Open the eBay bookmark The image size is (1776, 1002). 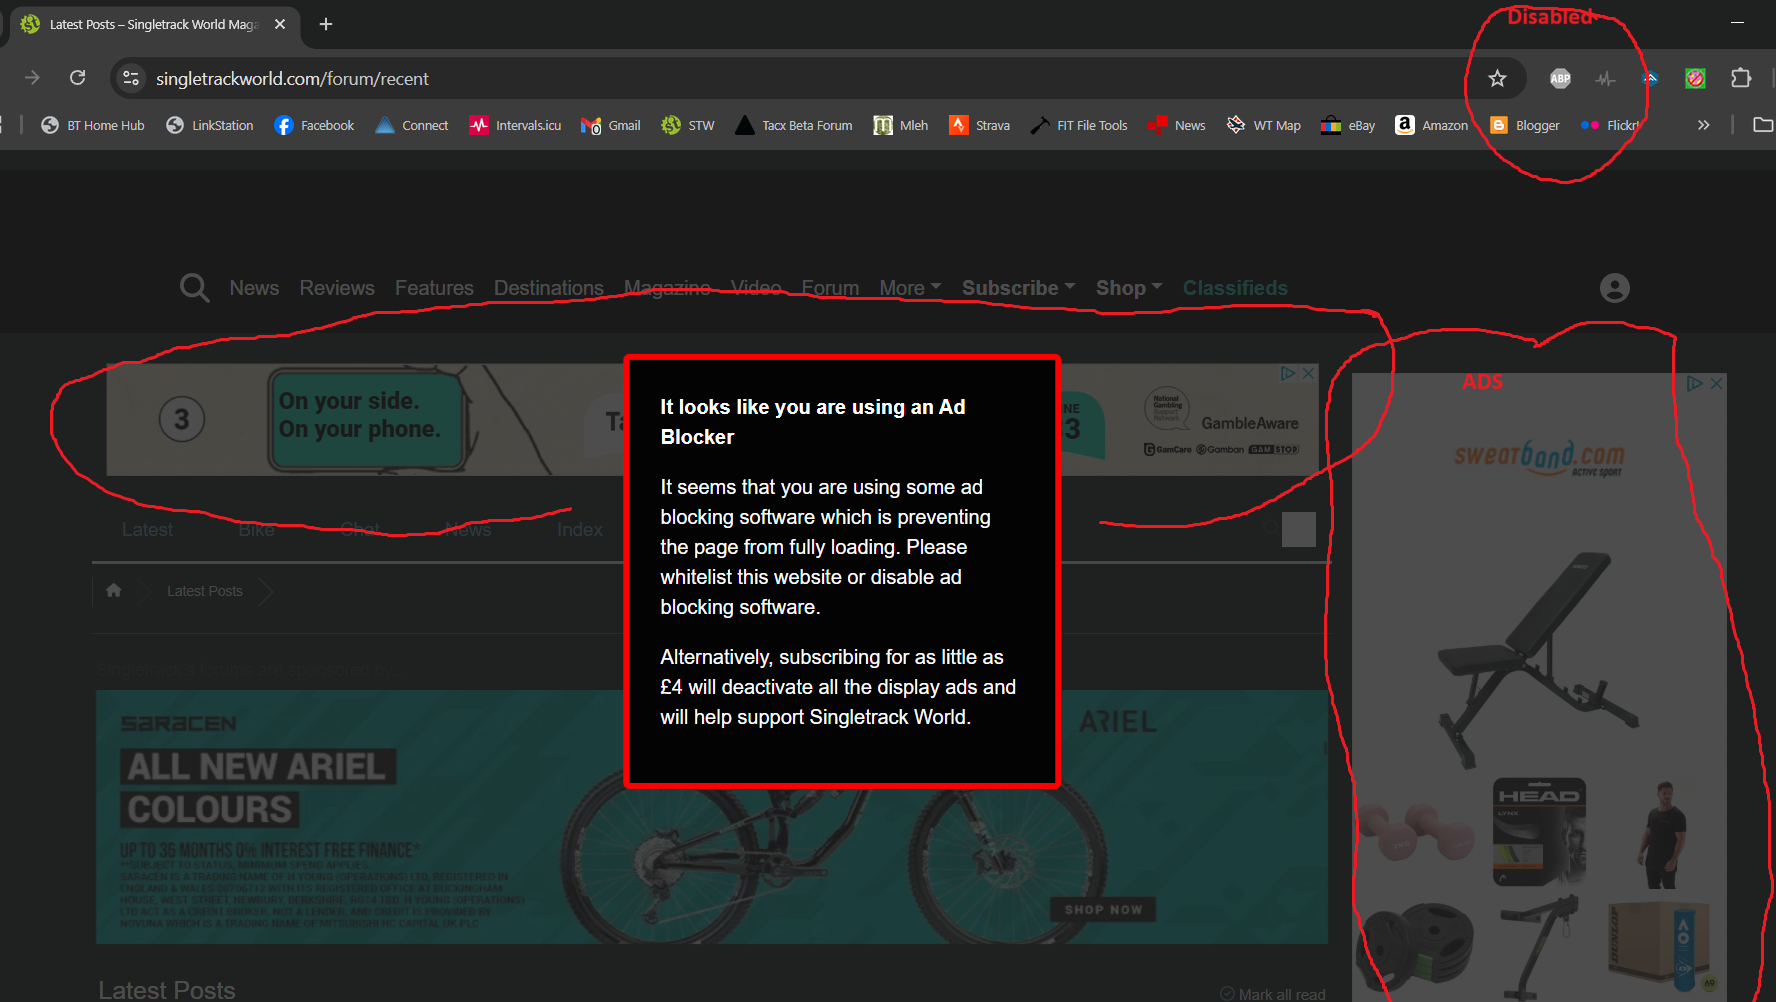point(1347,125)
